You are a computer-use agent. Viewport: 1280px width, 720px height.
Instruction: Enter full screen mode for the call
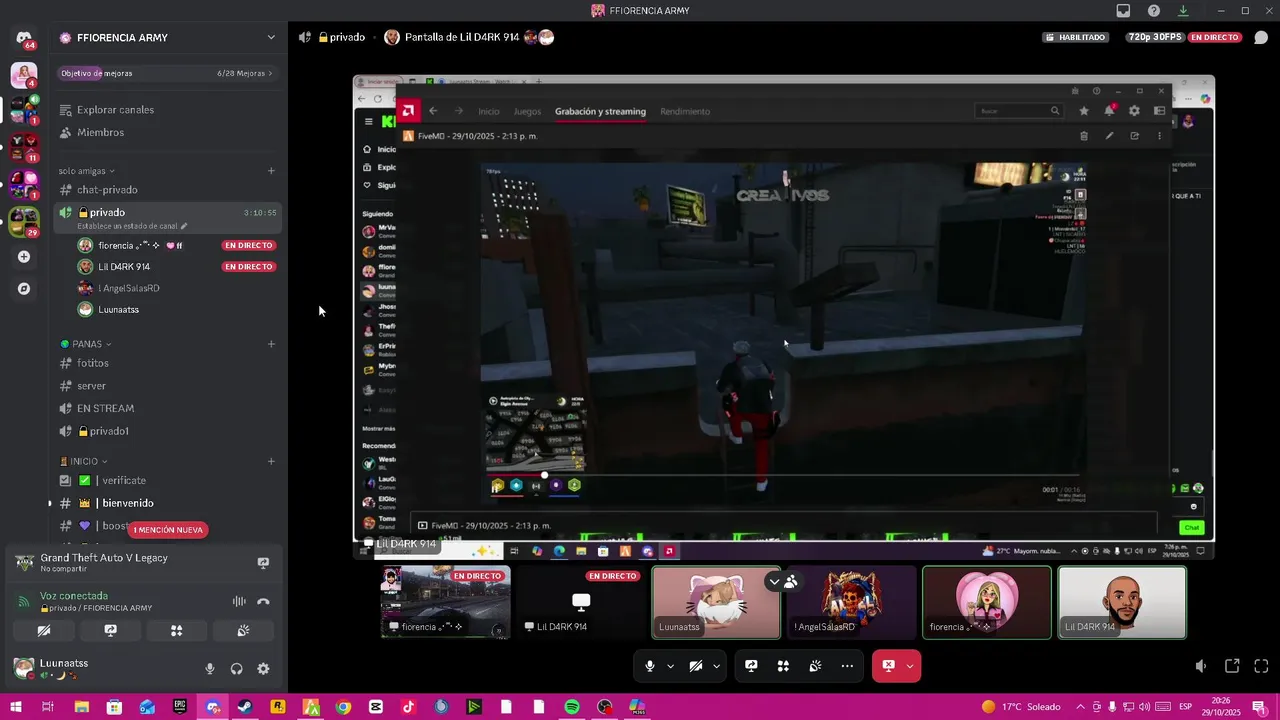pos(1261,666)
